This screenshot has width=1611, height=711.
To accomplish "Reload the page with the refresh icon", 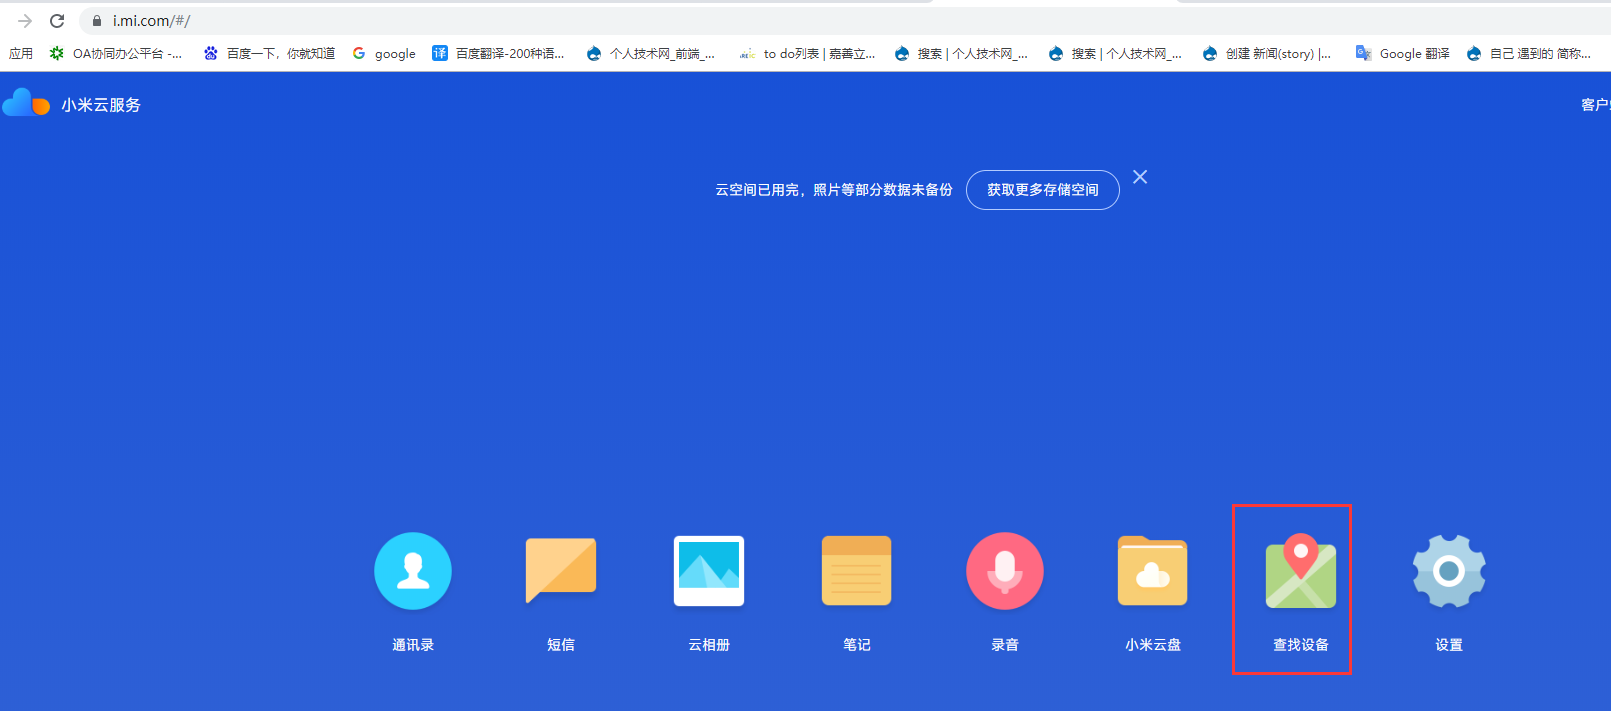I will point(57,20).
